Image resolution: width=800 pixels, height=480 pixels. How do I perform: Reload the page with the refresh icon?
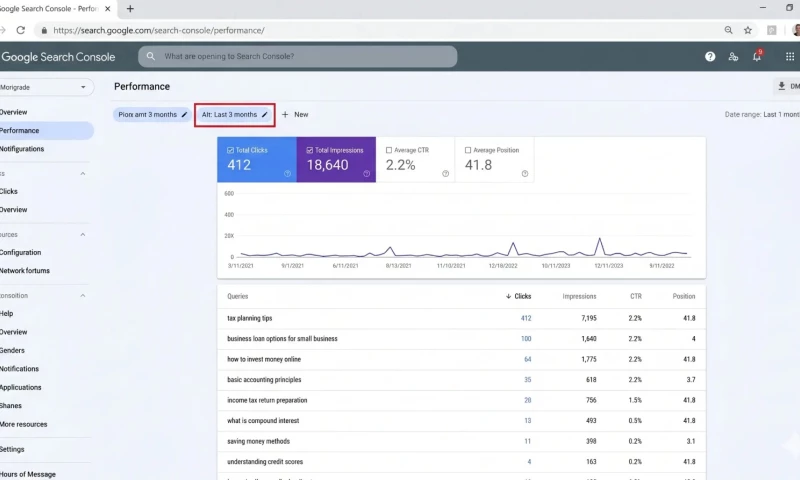(x=20, y=30)
